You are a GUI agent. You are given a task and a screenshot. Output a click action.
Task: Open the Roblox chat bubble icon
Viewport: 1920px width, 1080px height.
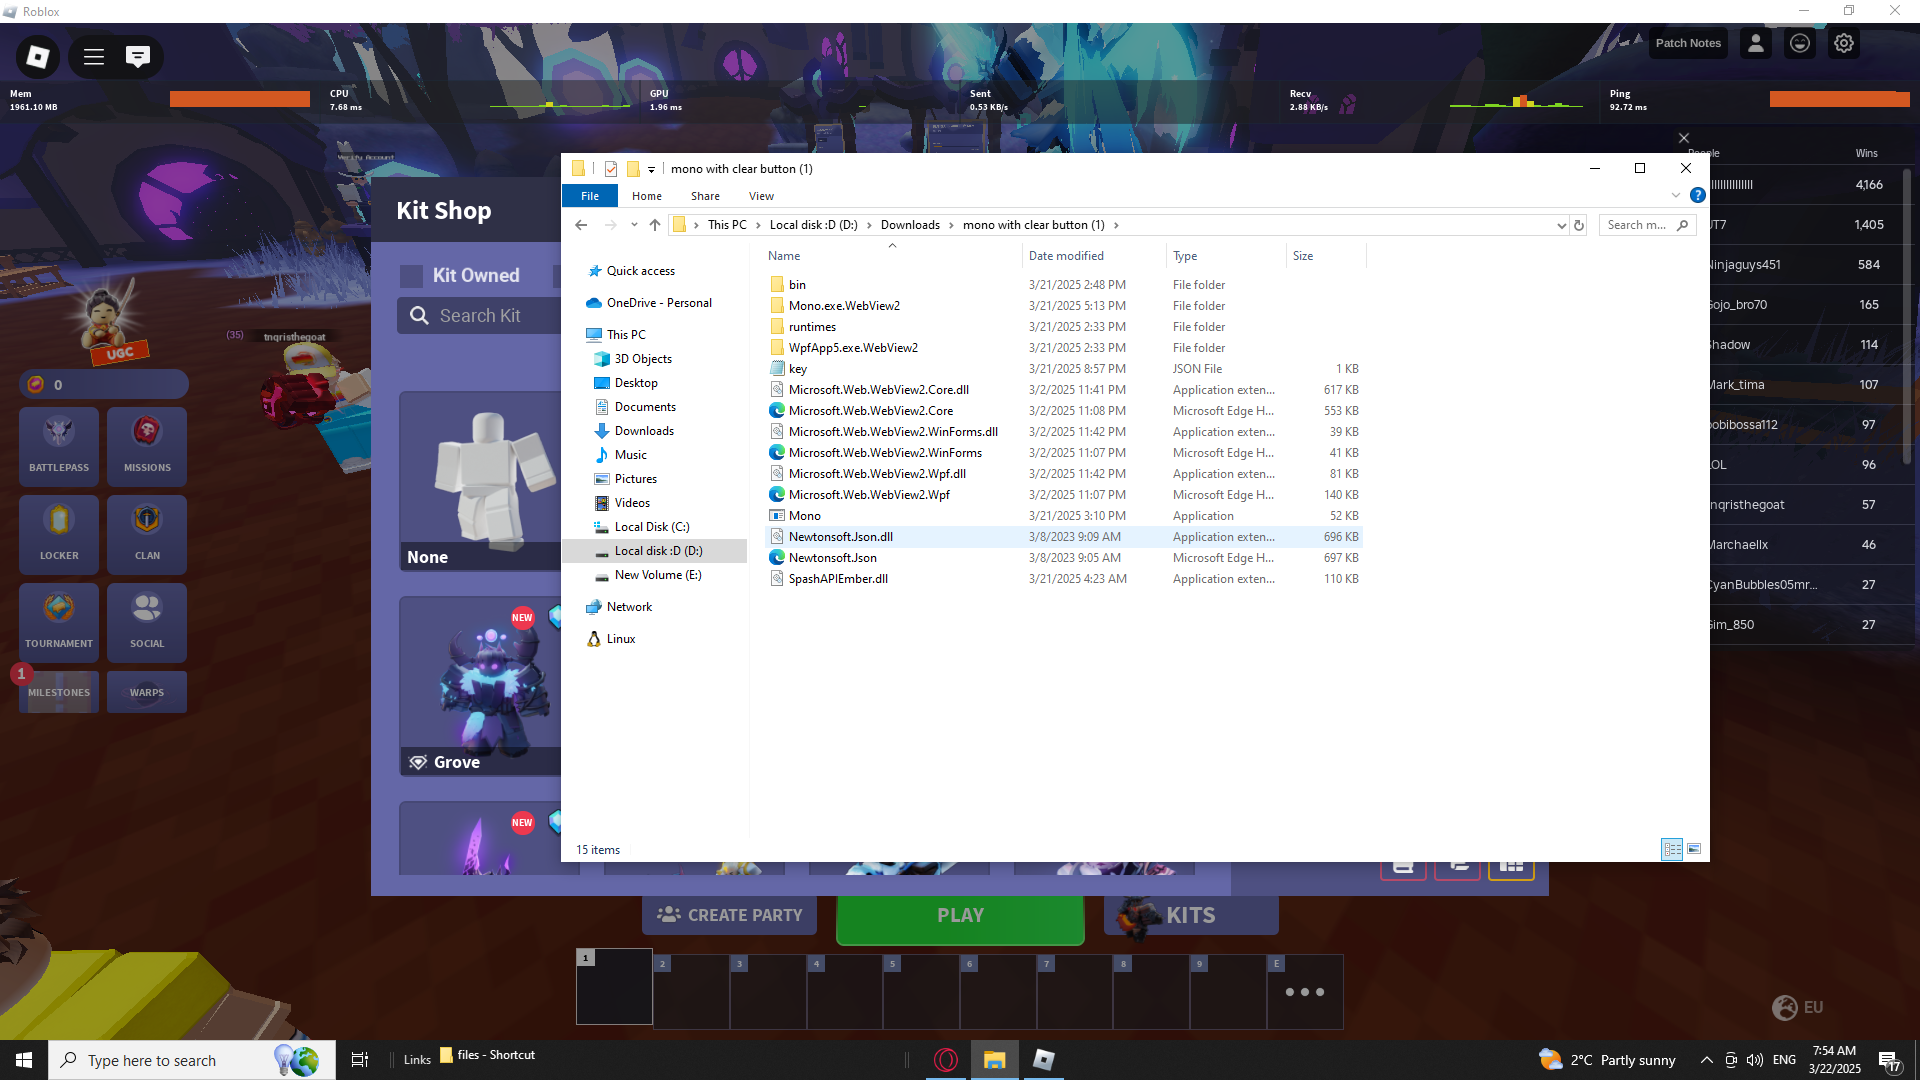tap(138, 57)
